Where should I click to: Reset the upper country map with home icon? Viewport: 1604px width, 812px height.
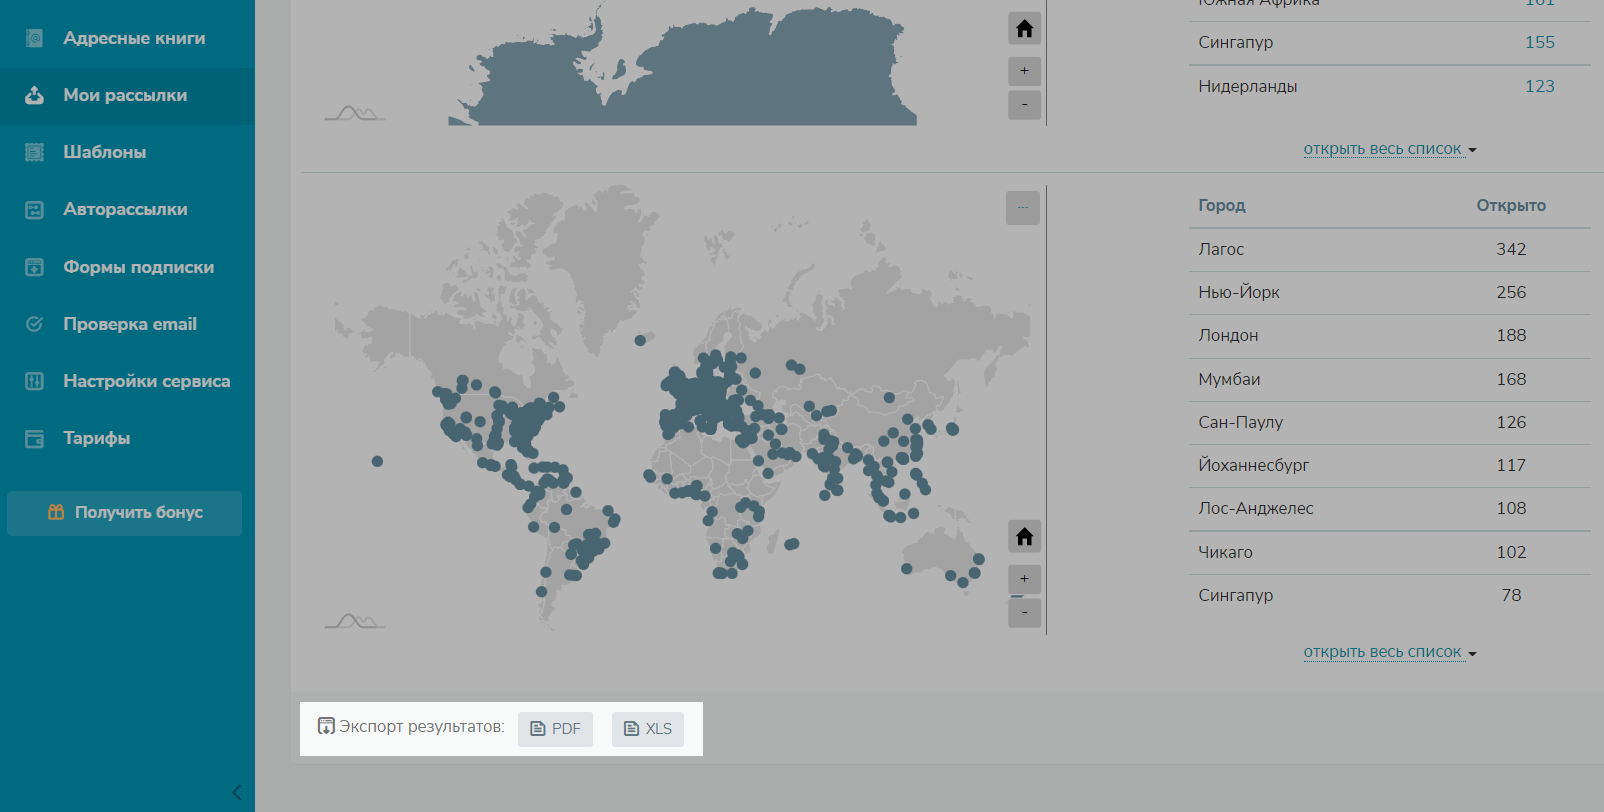pos(1024,29)
